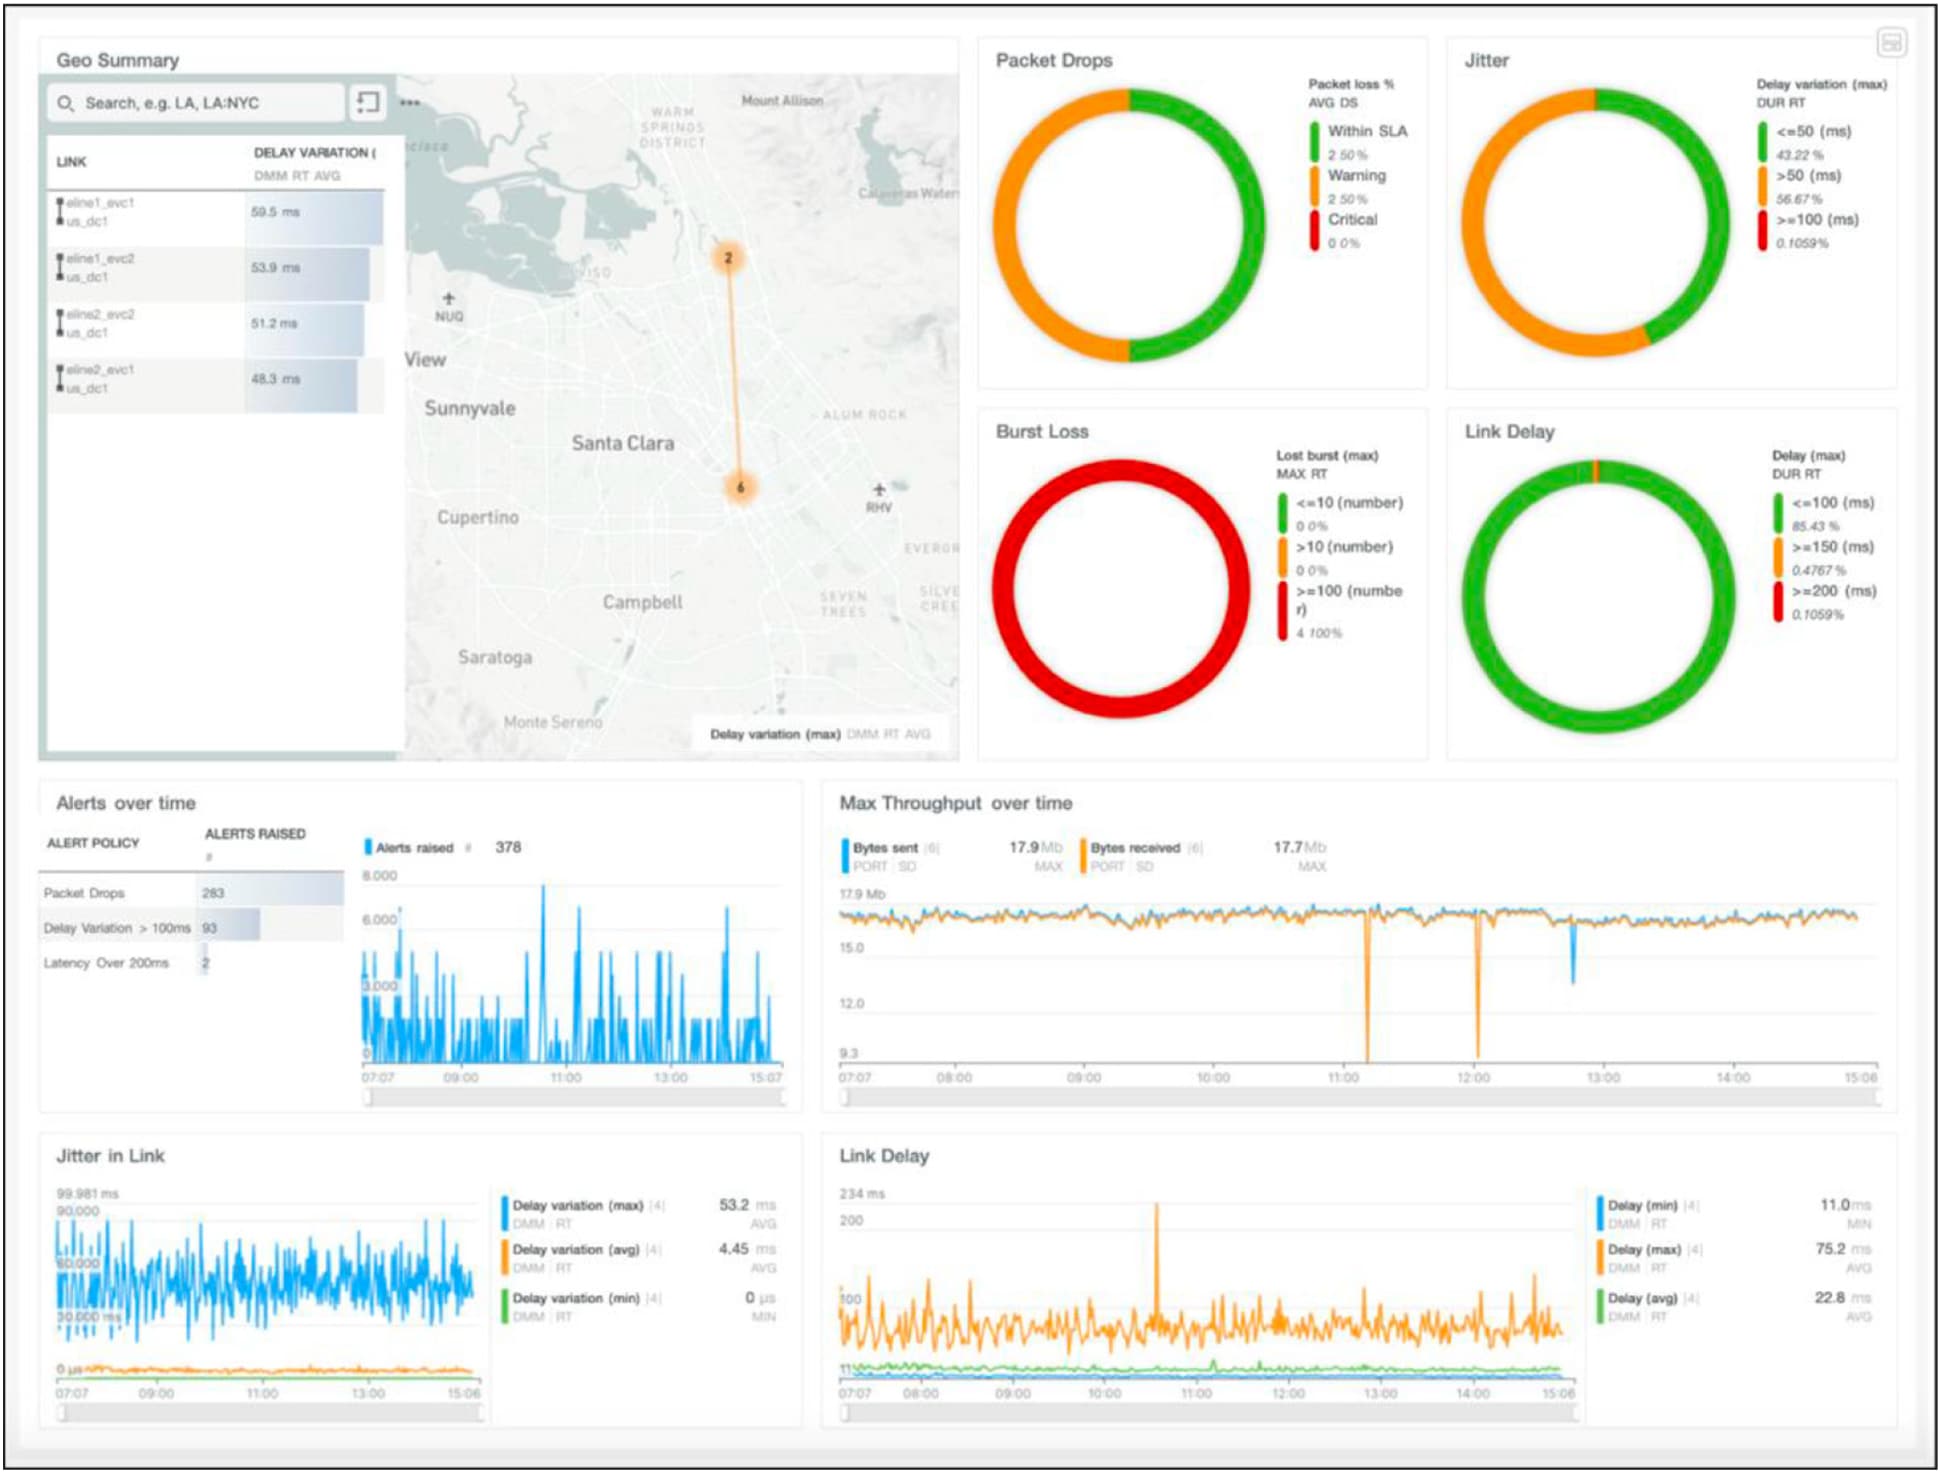Click the search magnifier icon in Geo Summary
Screen dimensions: 1941x1473
tap(66, 103)
